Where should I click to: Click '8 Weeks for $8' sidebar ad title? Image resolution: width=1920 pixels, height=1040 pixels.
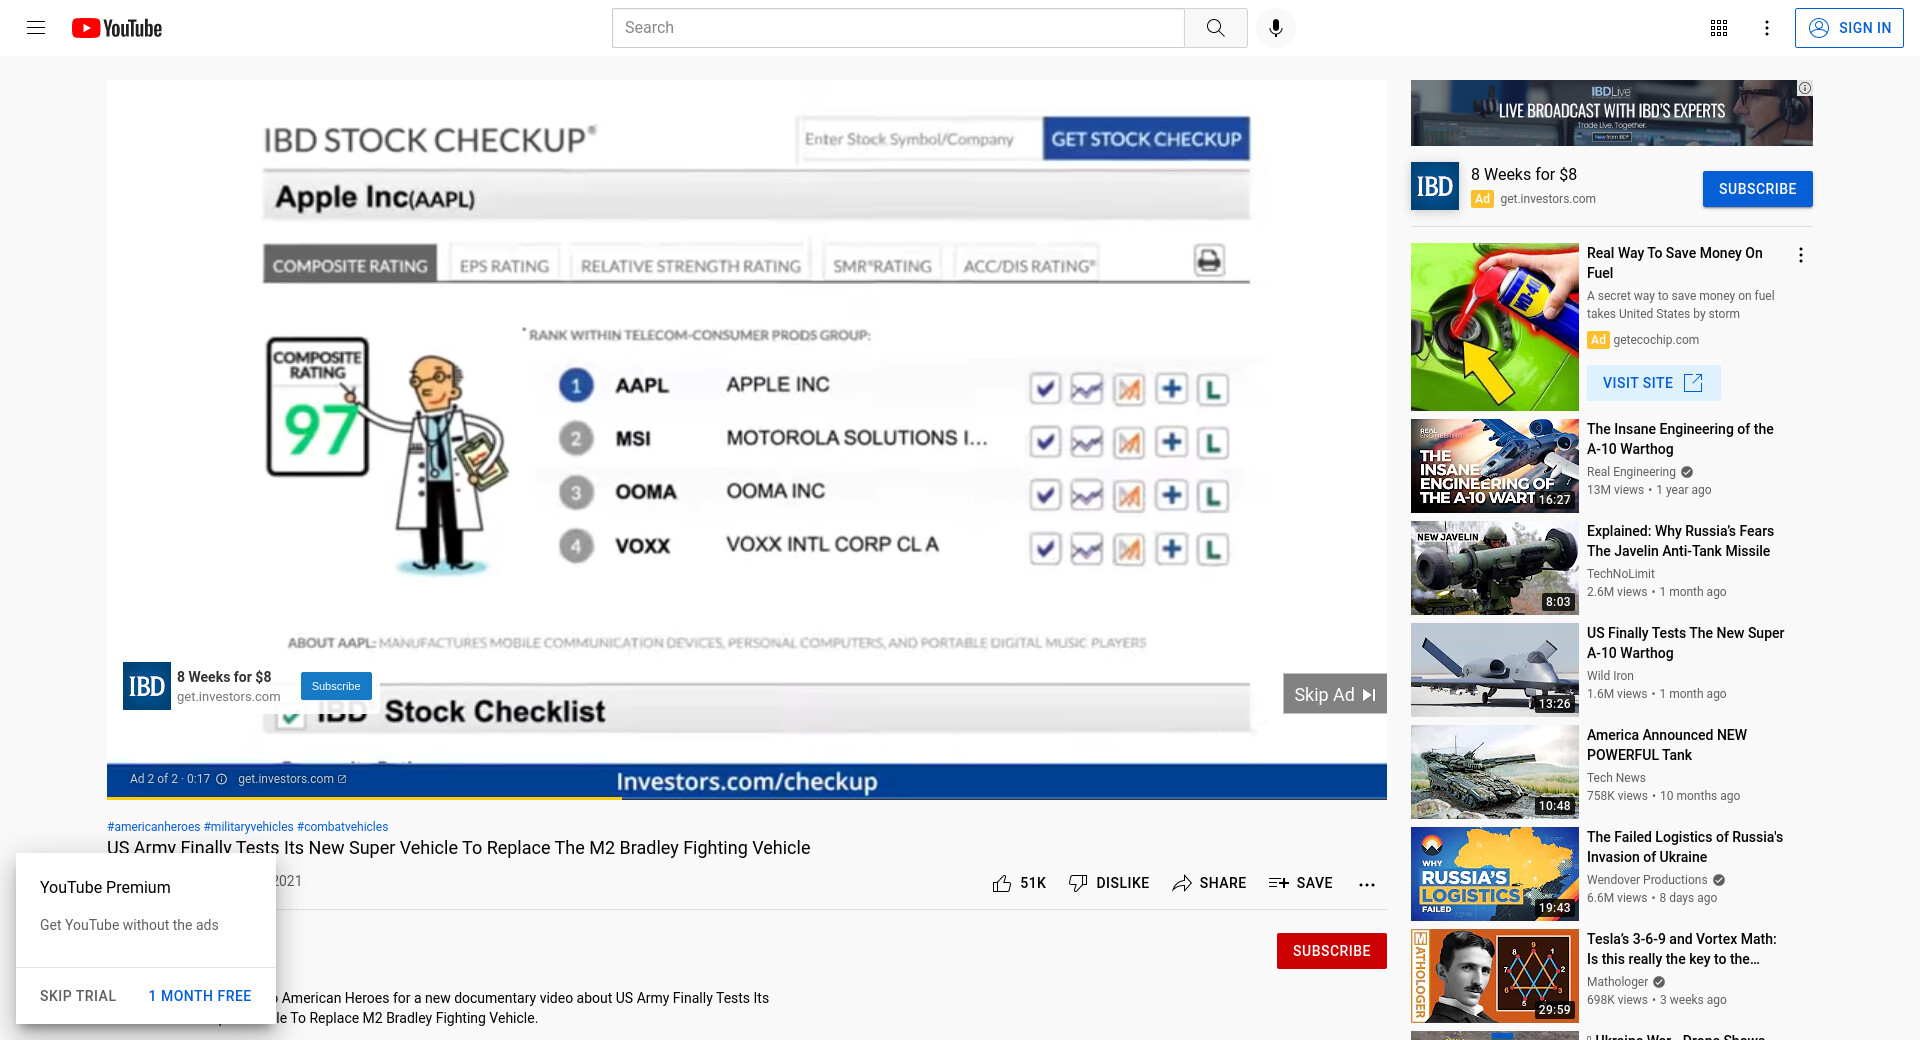(1524, 174)
